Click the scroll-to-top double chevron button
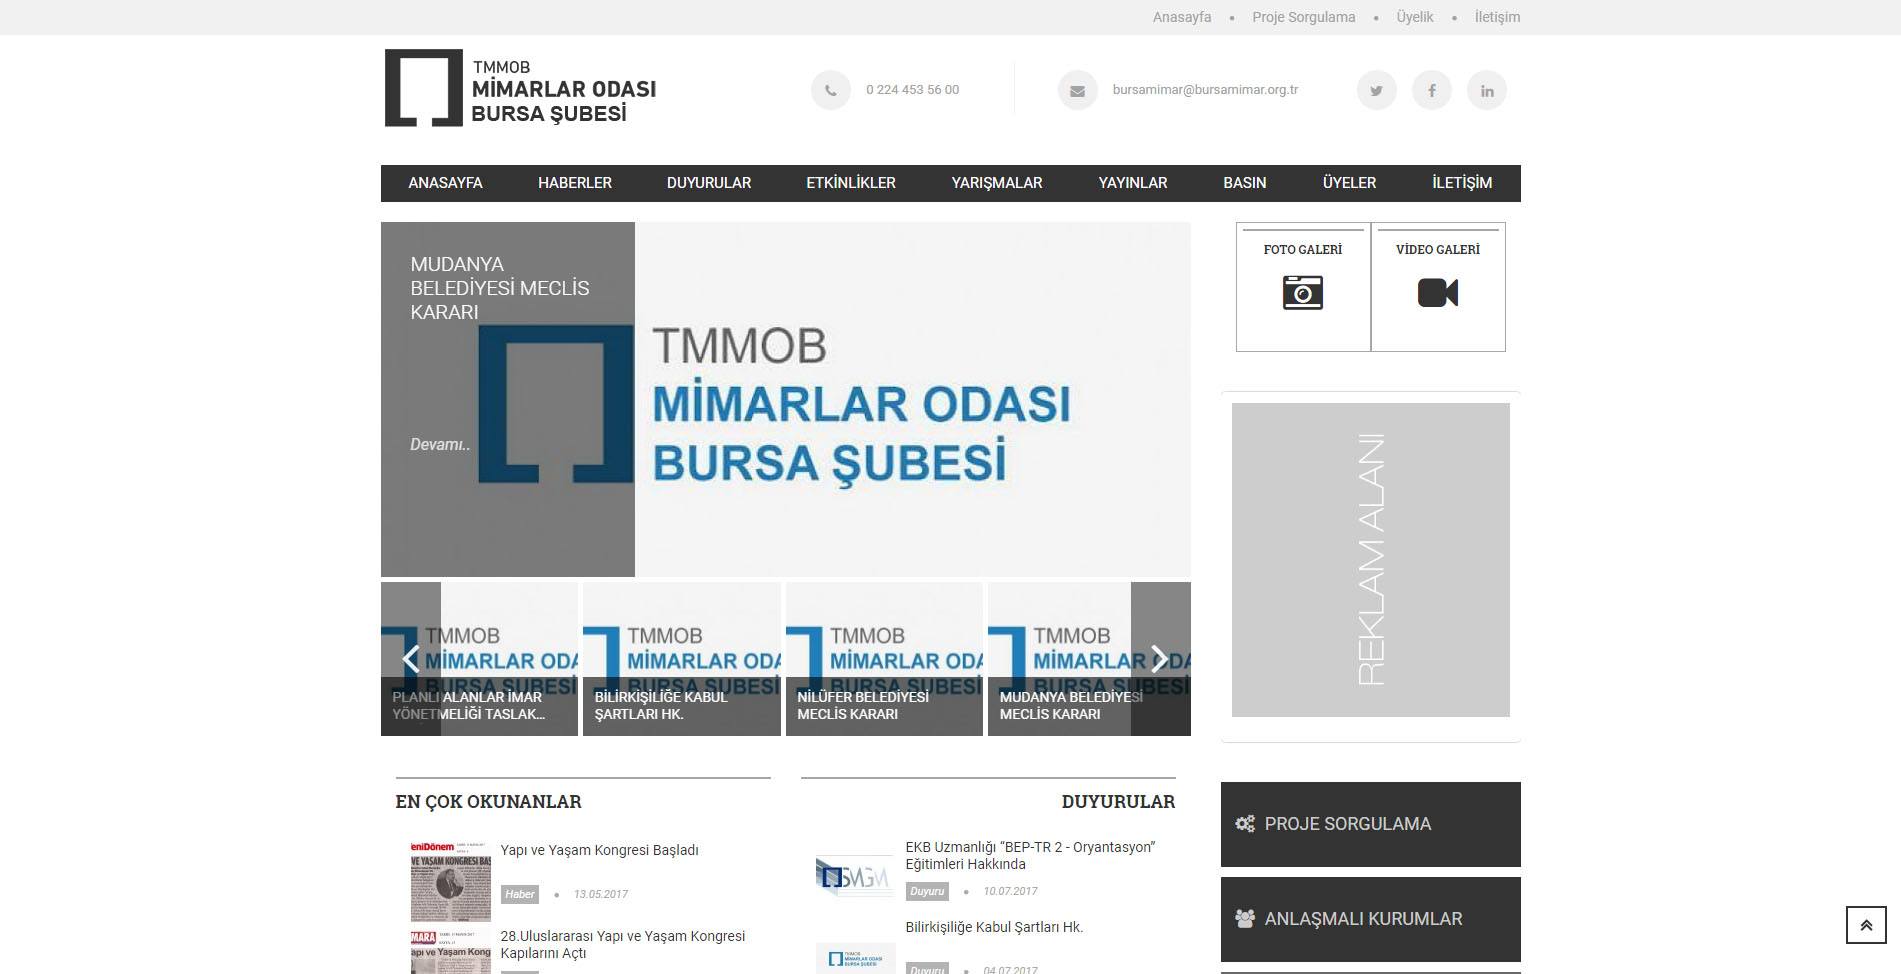The height and width of the screenshot is (974, 1901). point(1866,925)
